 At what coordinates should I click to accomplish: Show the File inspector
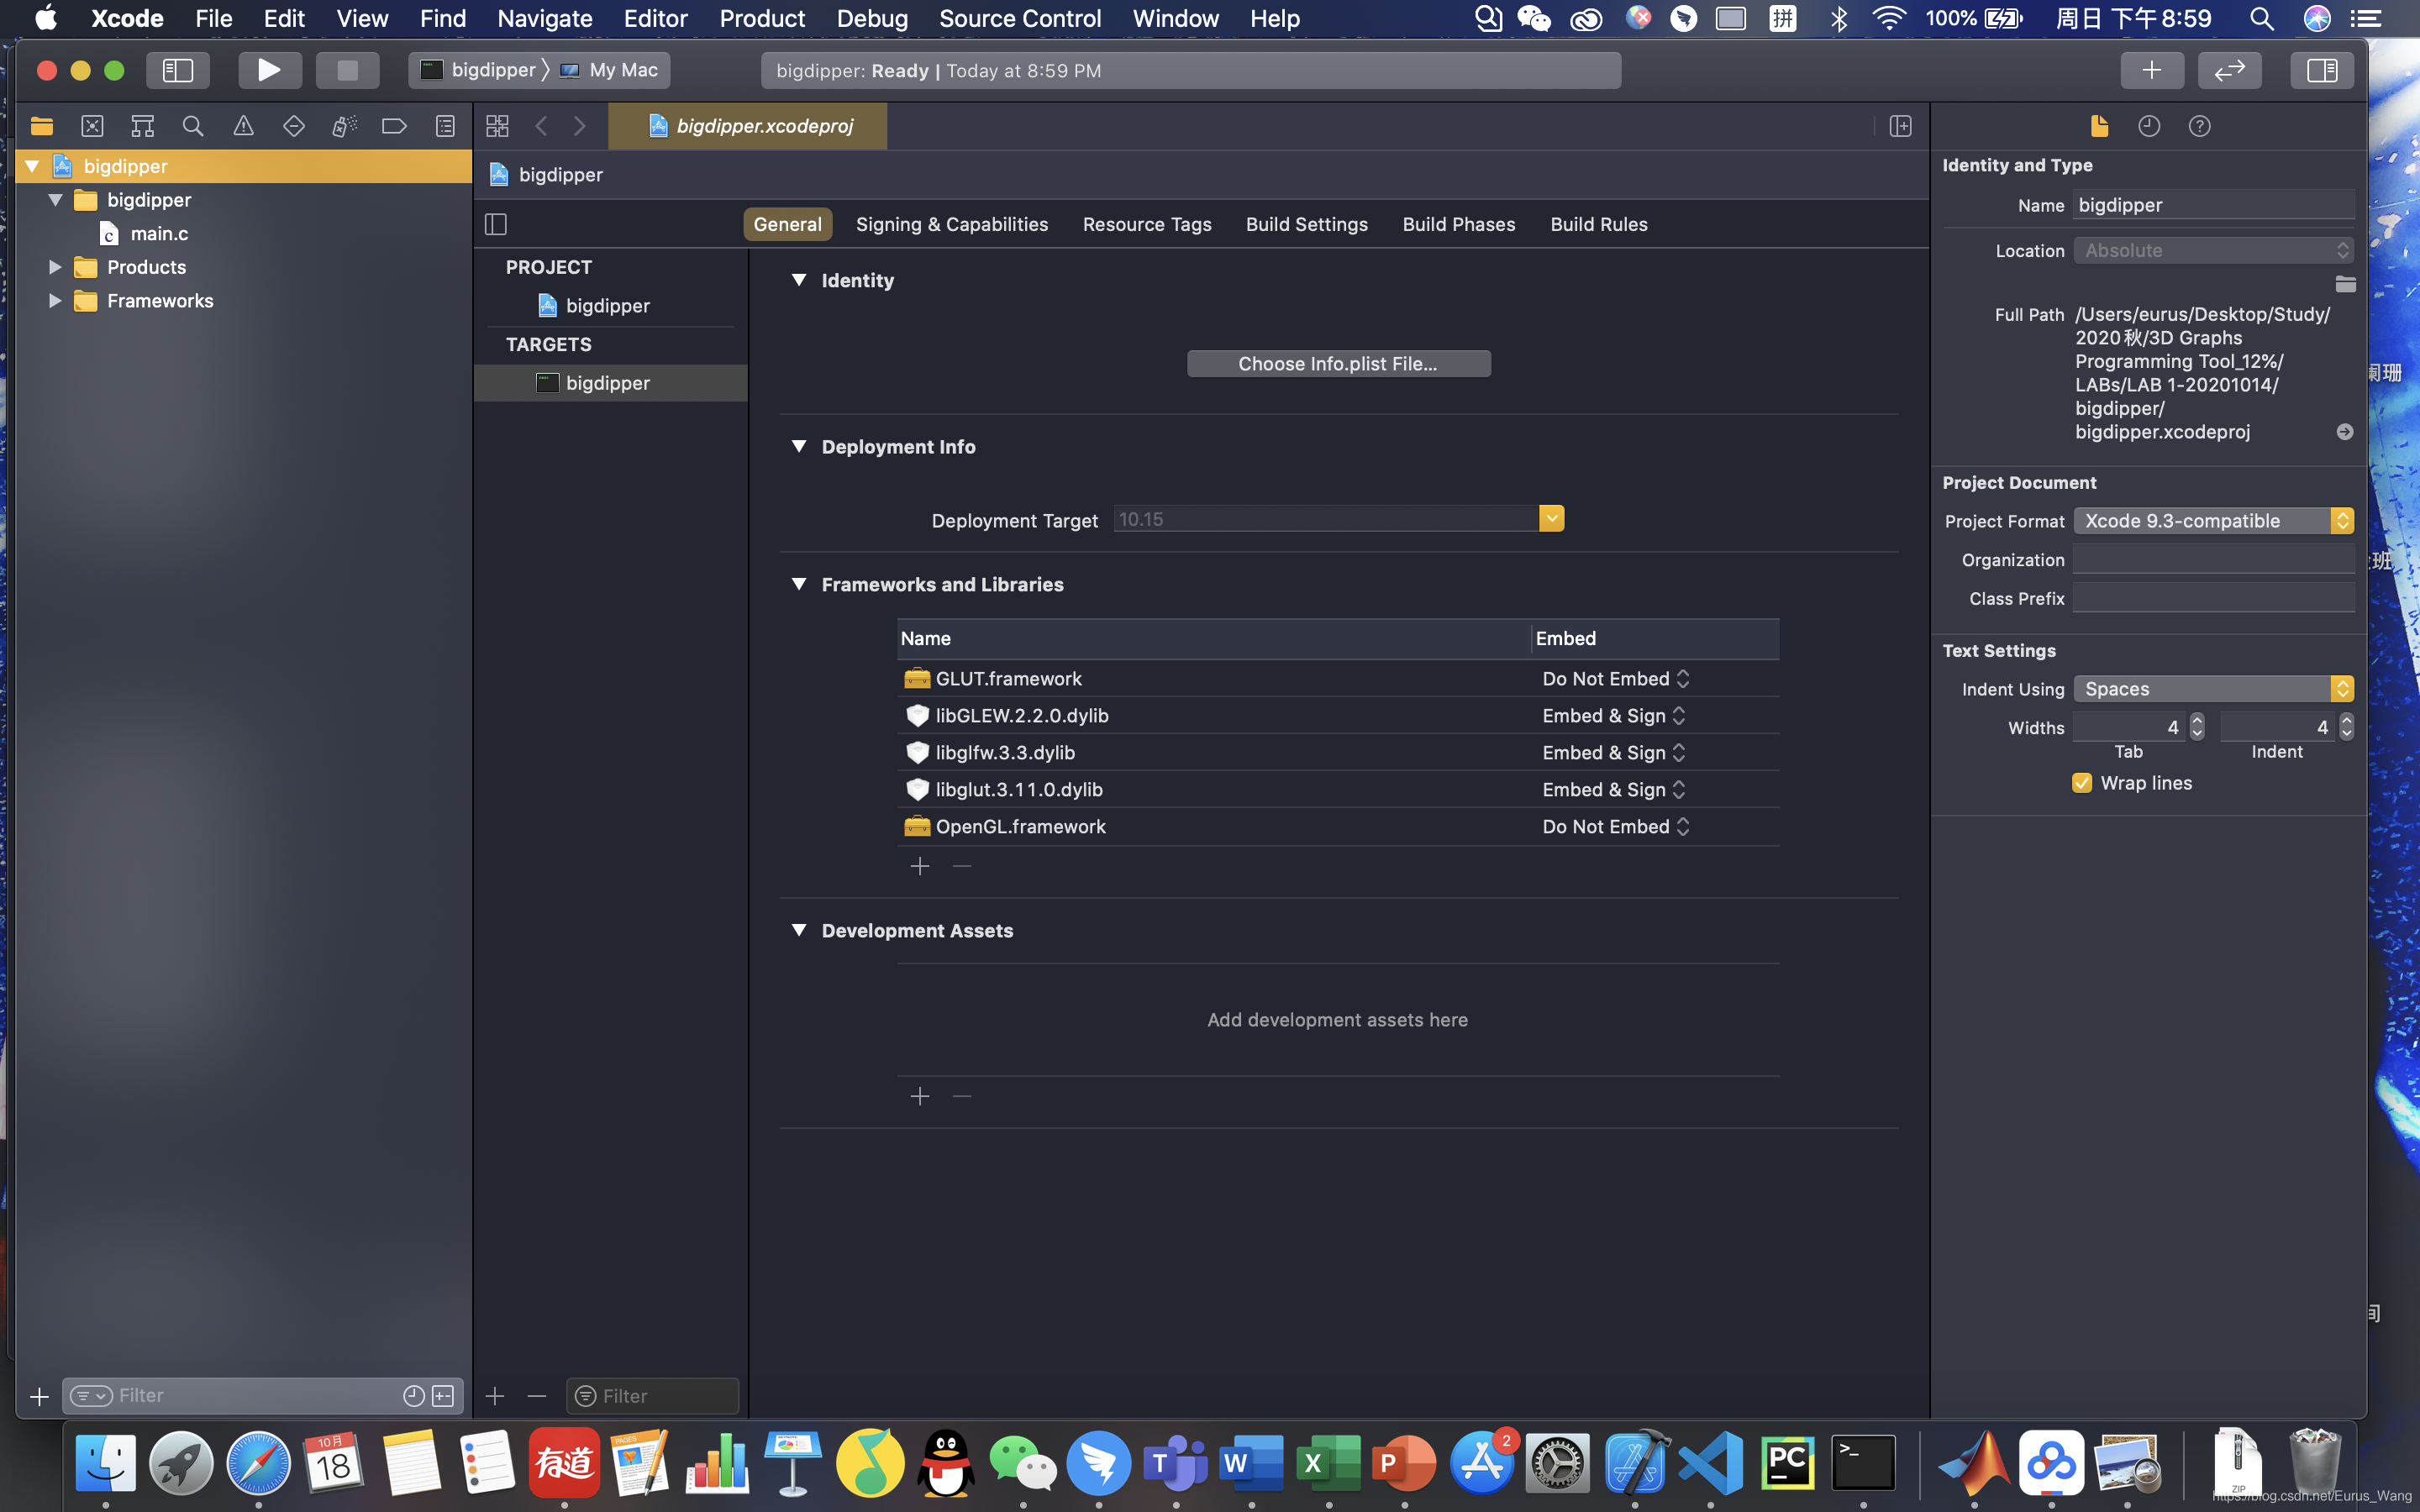(2099, 126)
